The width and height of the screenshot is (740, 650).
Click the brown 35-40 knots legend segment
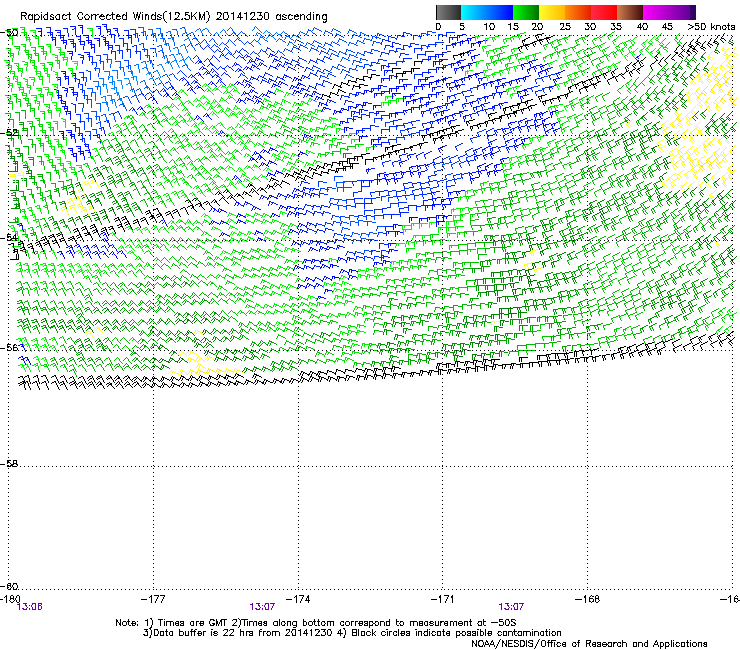point(630,12)
